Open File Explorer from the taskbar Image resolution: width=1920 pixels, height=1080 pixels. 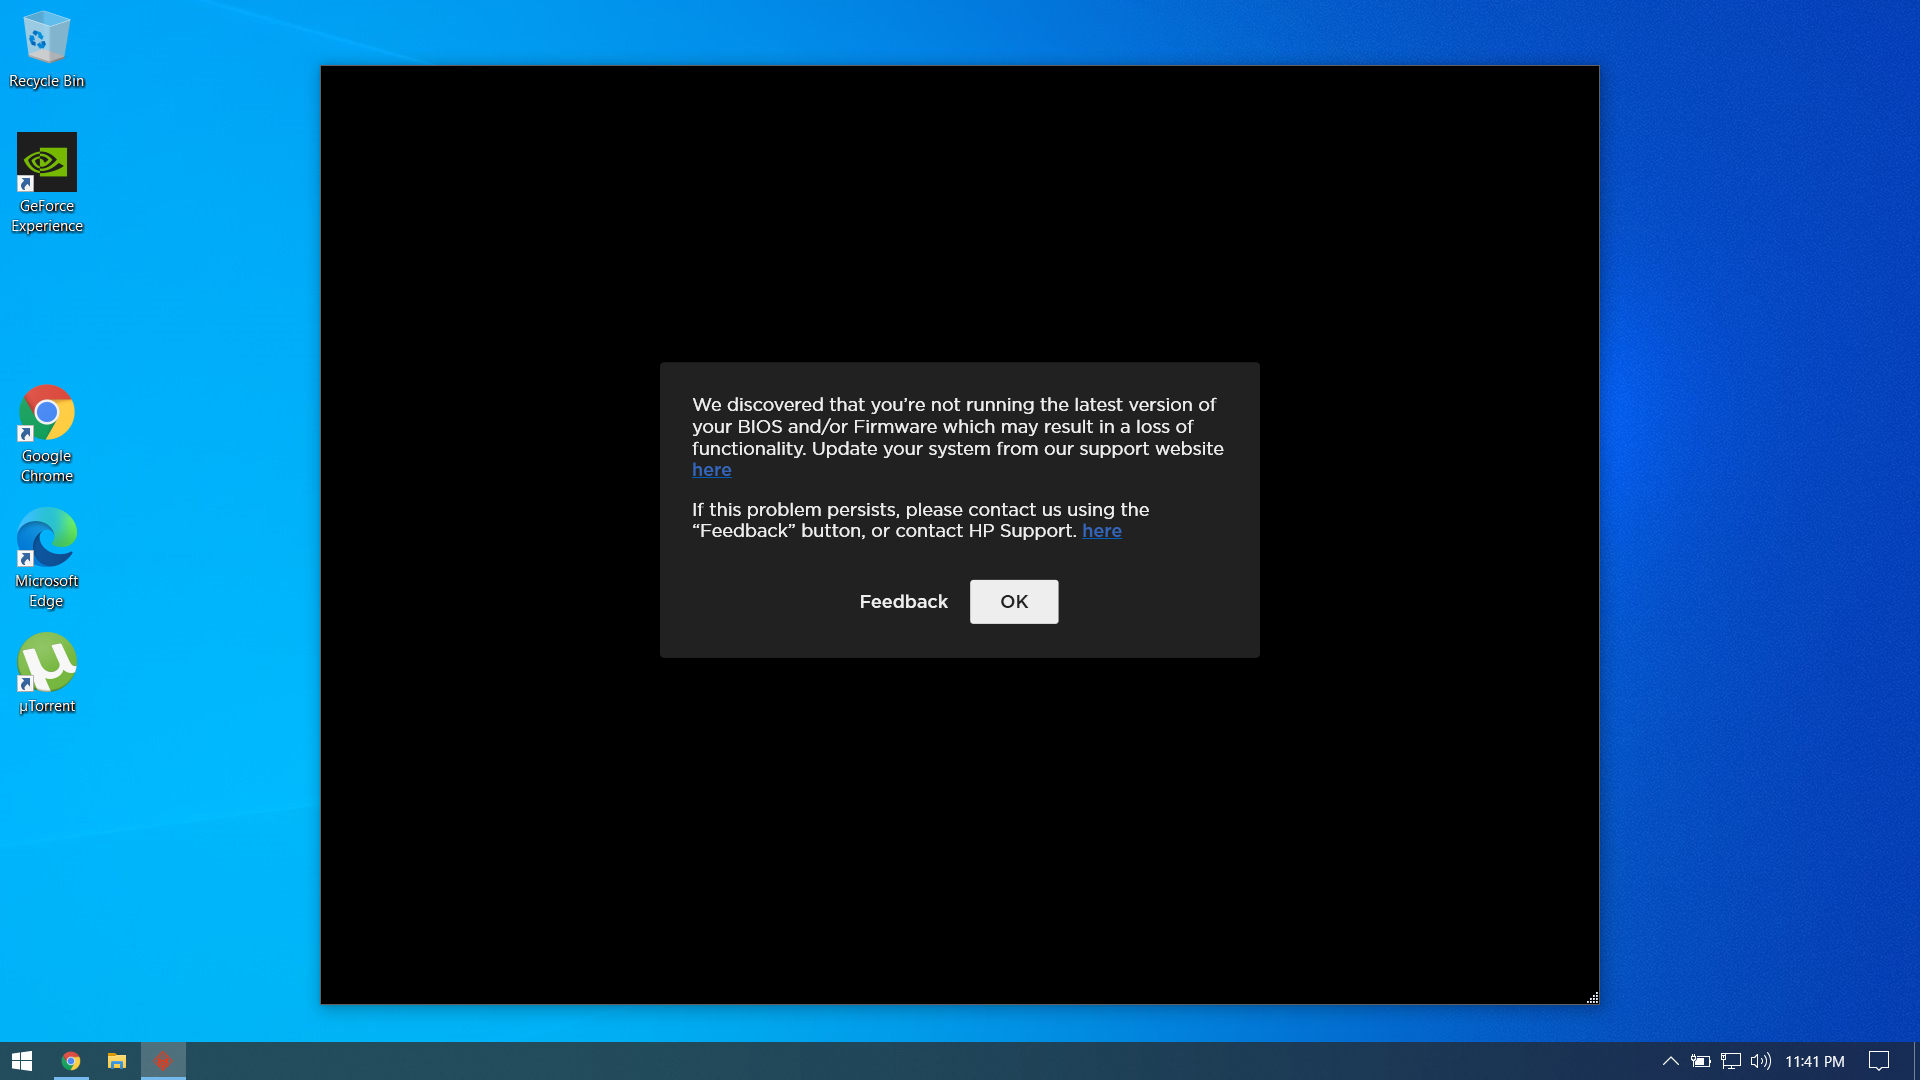pyautogui.click(x=117, y=1061)
